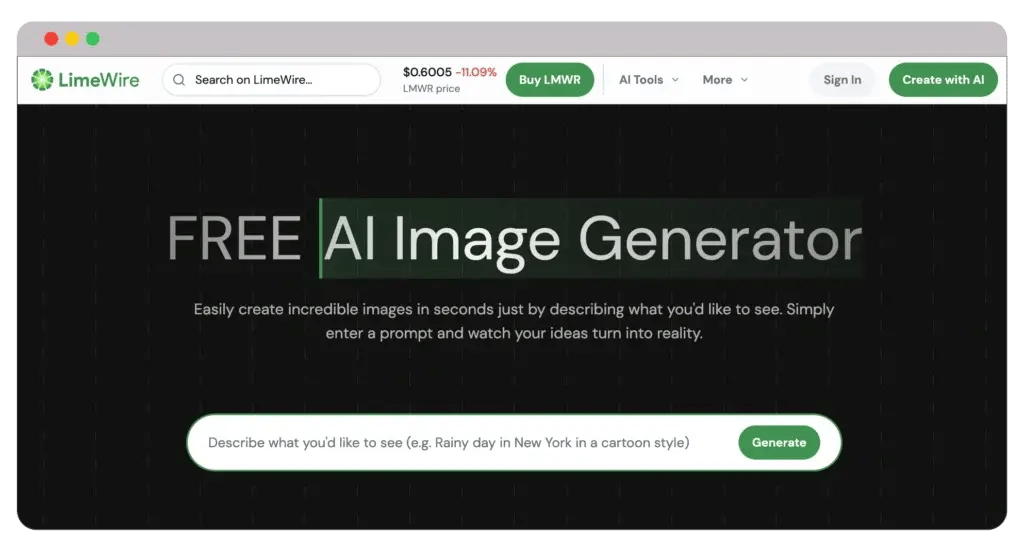Open the More menu
The width and height of the screenshot is (1024, 540).
pos(717,80)
